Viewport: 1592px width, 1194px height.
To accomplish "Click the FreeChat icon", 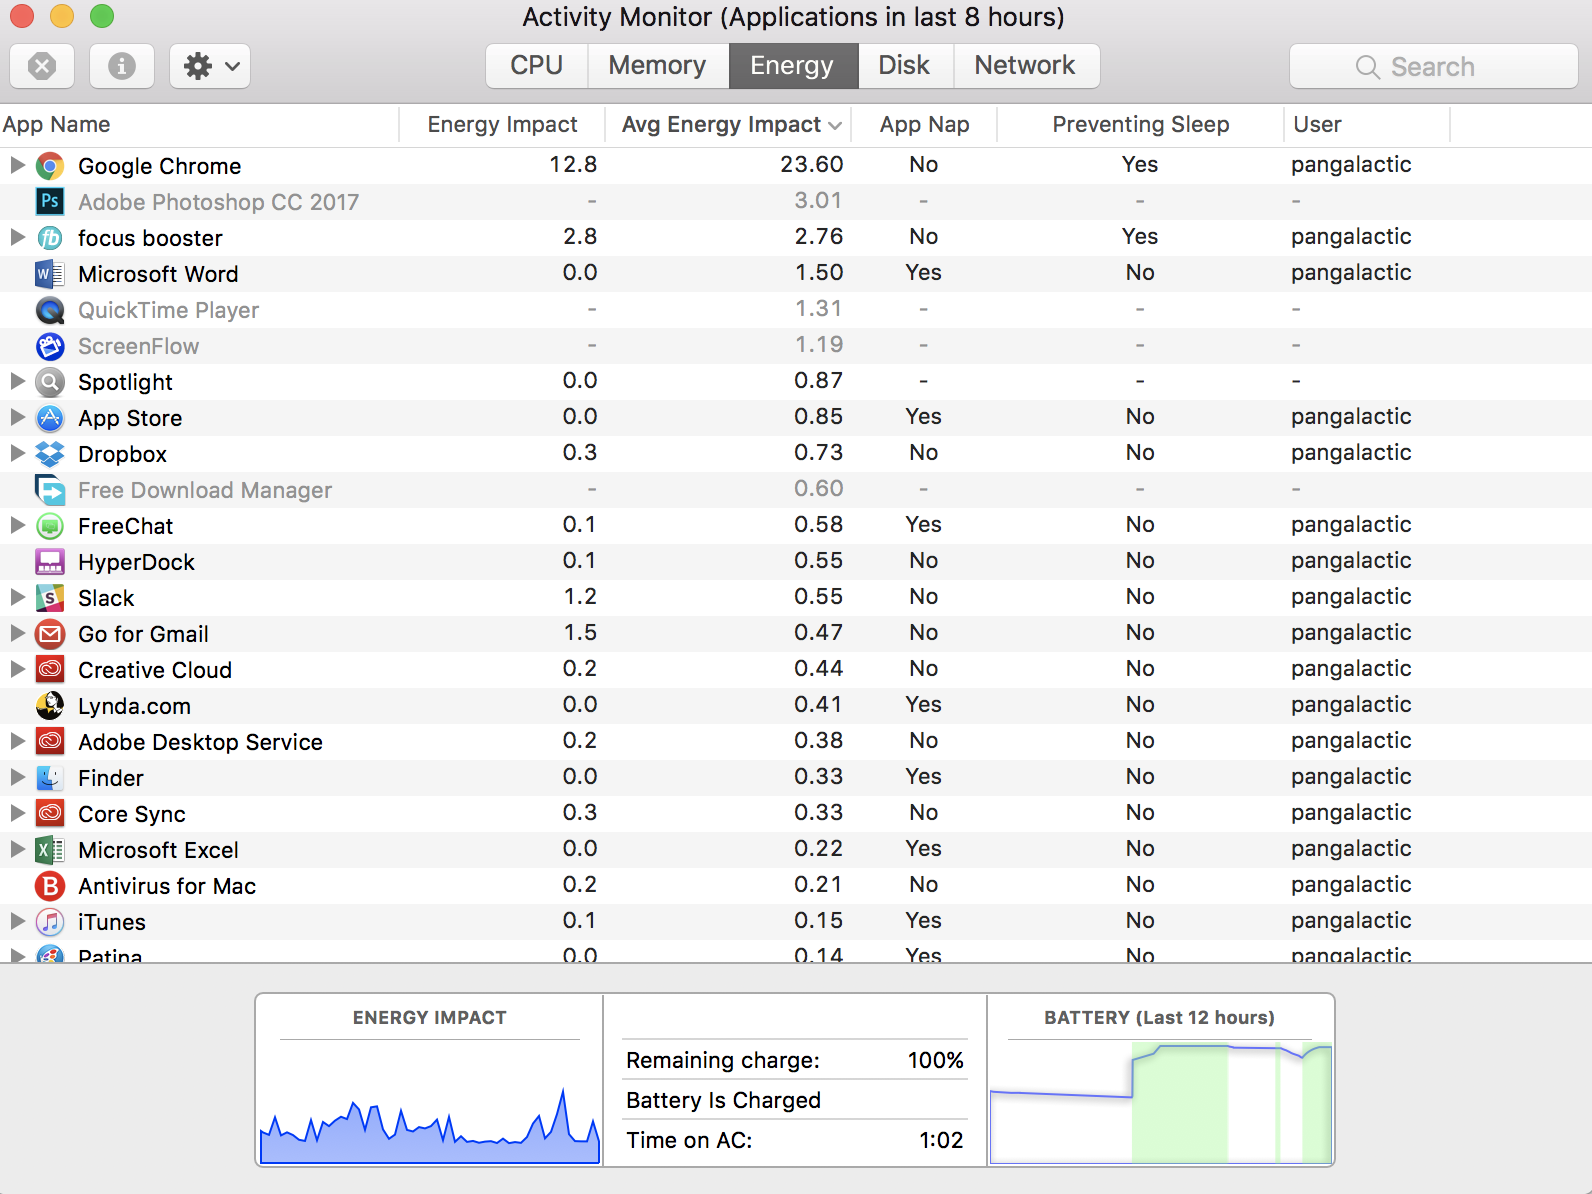I will 50,526.
